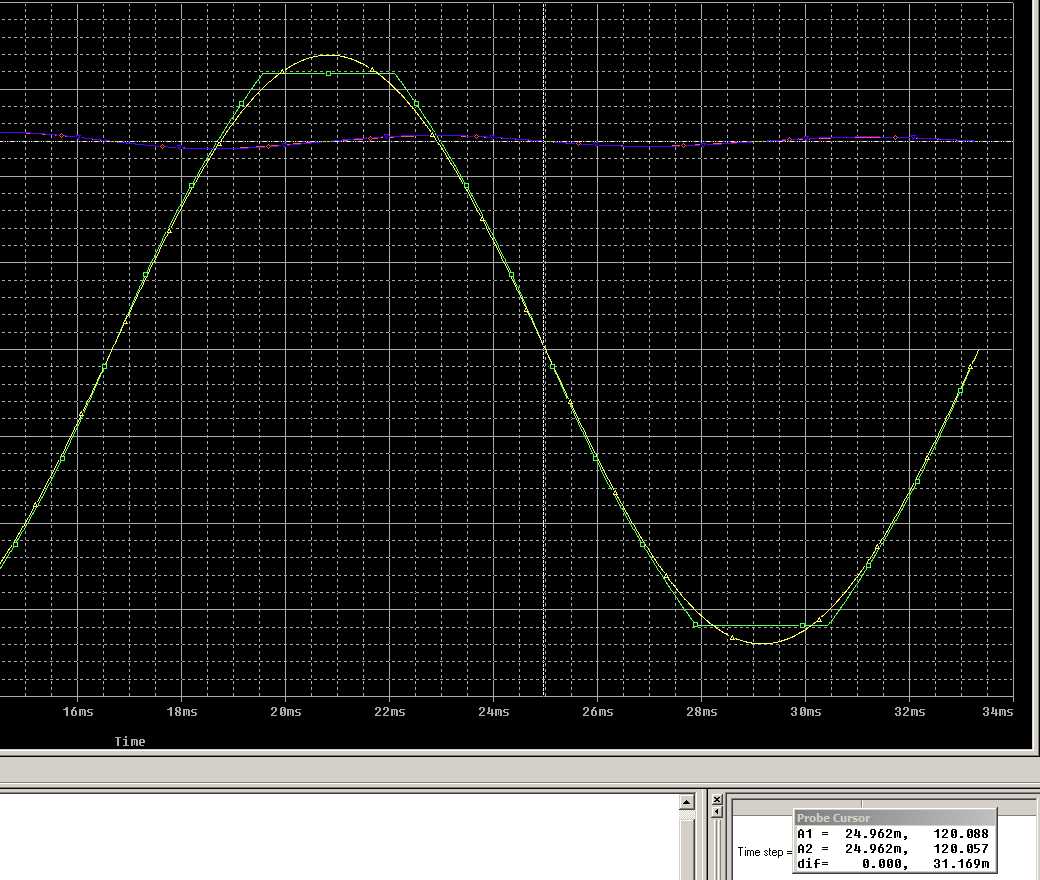
Task: Close the simulation status pane with the X
Action: (716, 800)
